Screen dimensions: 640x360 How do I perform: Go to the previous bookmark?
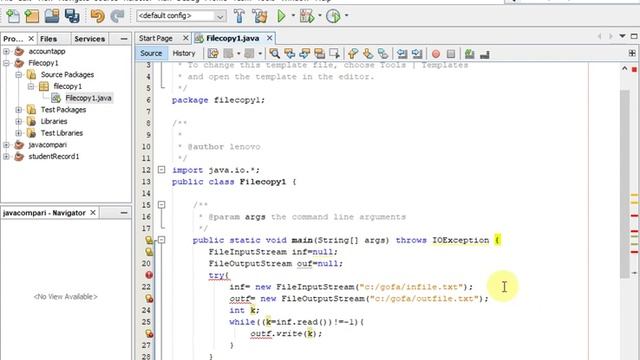pyautogui.click(x=353, y=53)
